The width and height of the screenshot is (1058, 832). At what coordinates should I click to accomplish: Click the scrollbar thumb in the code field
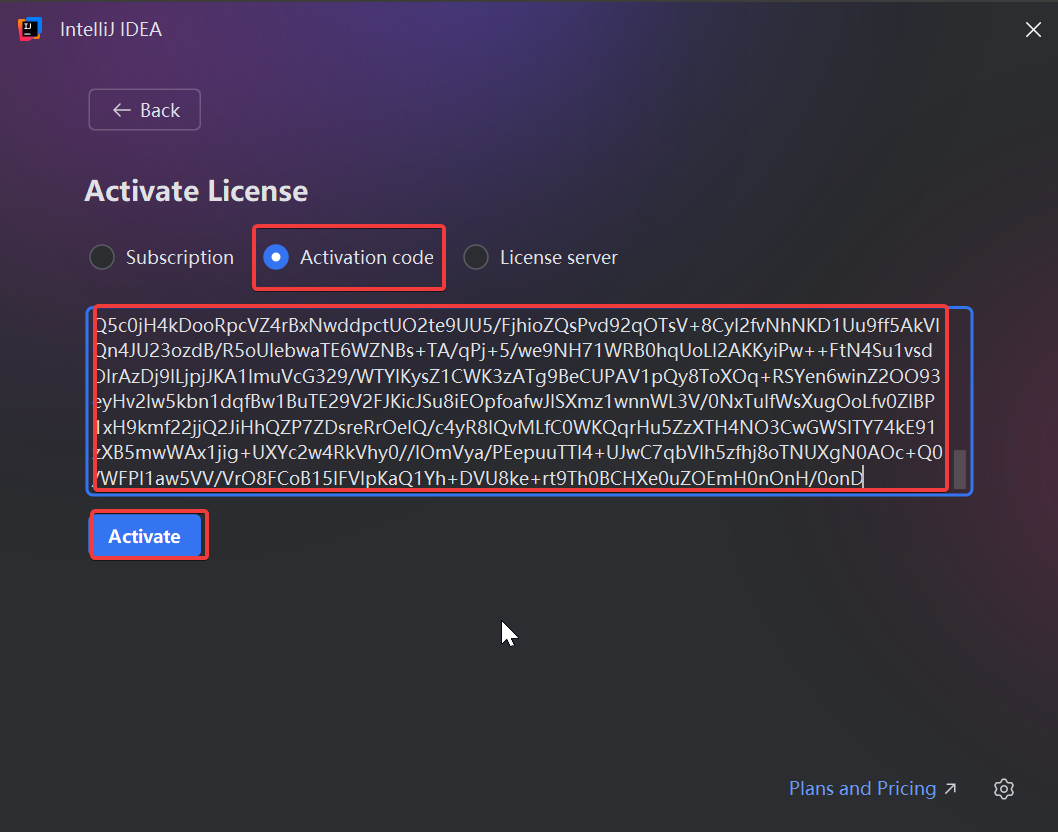960,468
